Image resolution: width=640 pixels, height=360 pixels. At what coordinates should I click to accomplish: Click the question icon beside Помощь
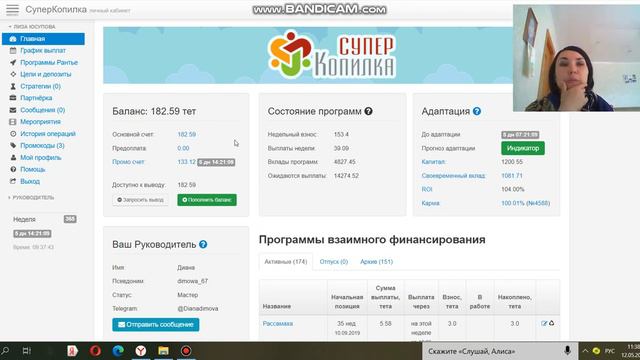(13, 169)
